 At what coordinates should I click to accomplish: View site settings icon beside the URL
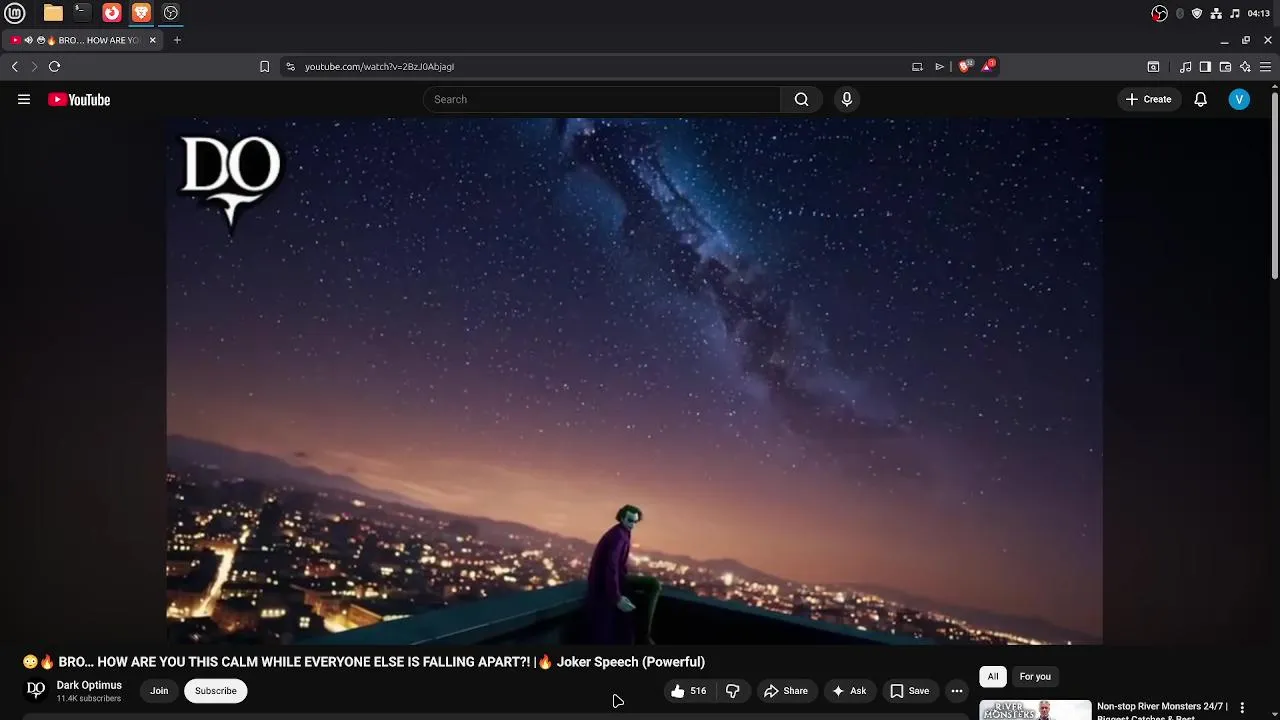(x=290, y=66)
